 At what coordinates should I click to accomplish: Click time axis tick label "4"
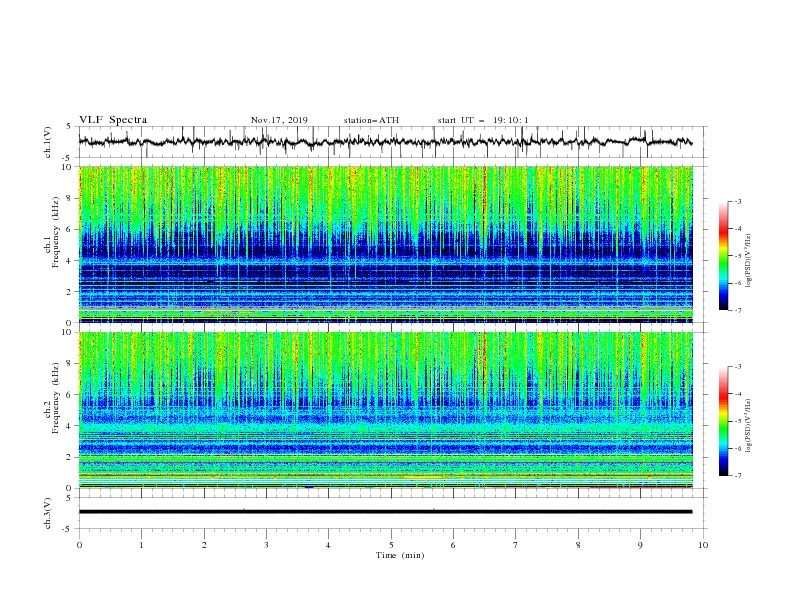(x=328, y=545)
